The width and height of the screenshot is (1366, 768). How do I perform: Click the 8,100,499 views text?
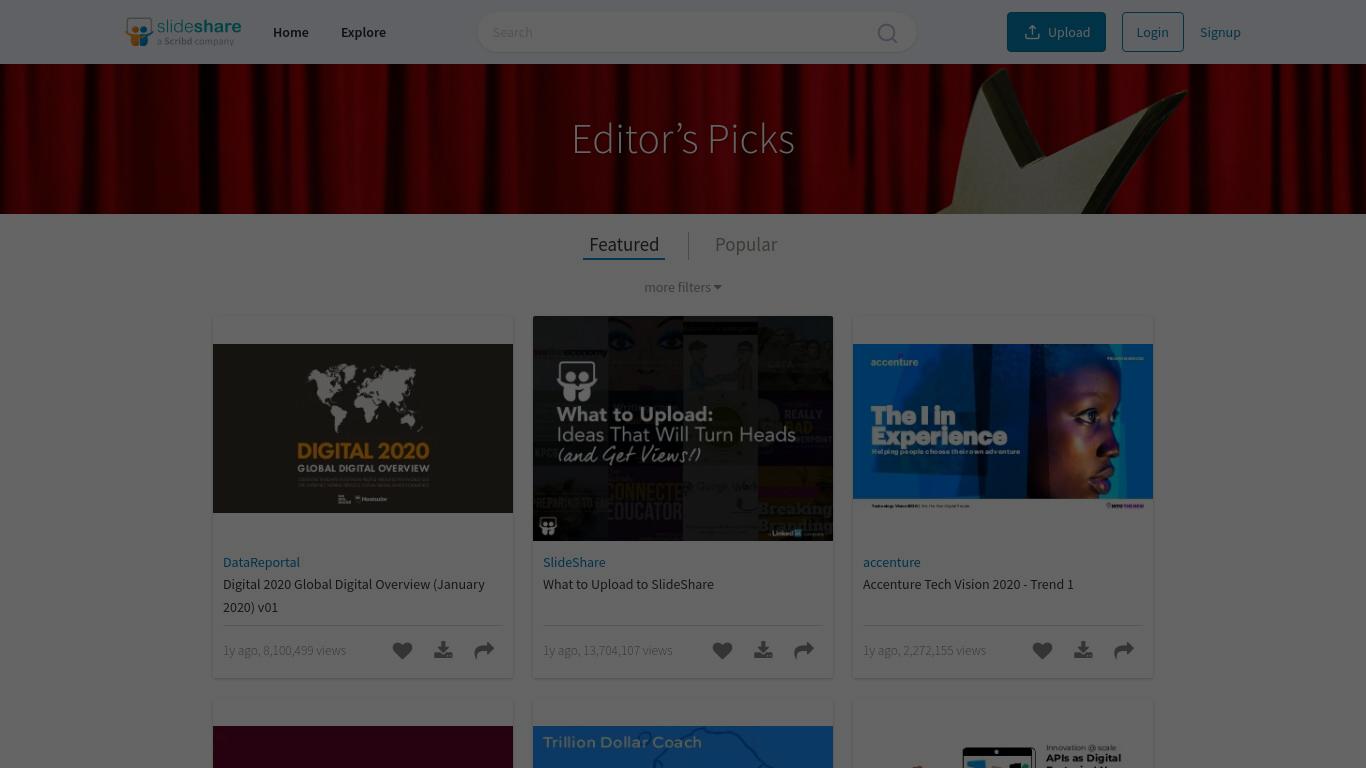304,650
